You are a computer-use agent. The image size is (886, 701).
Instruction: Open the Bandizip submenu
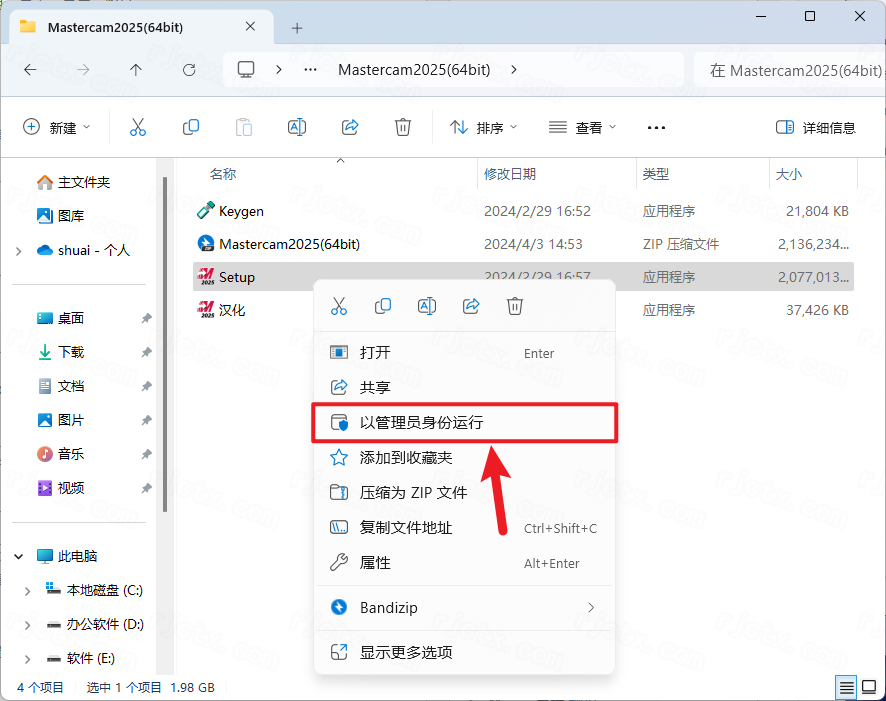(x=464, y=608)
